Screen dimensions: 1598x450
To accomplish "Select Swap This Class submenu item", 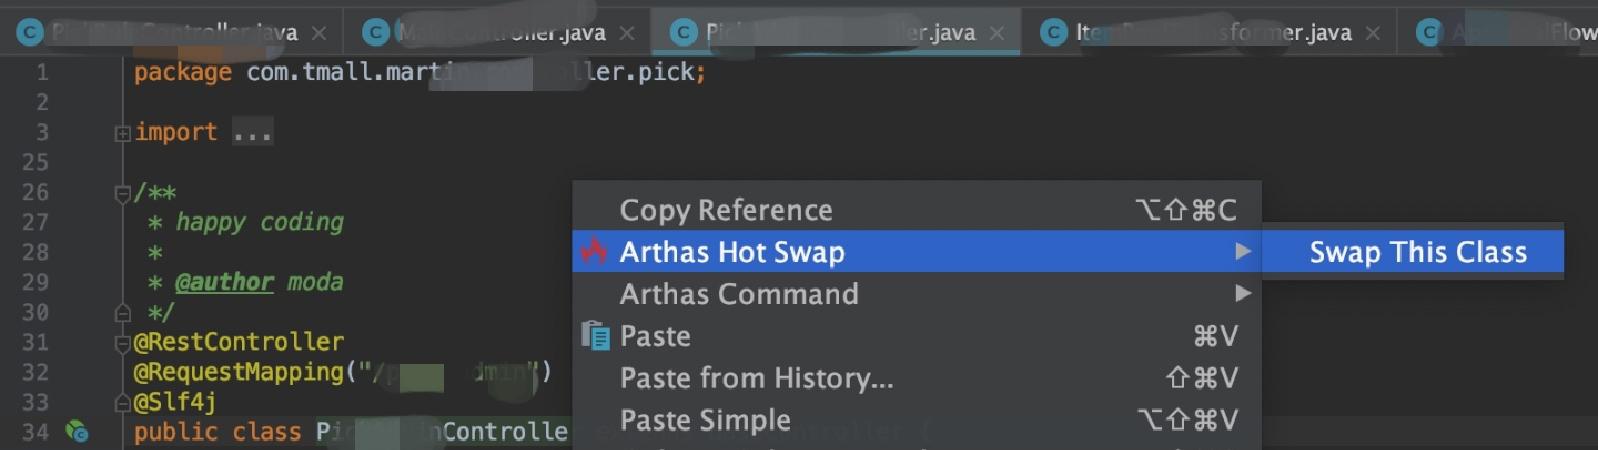I will tap(1417, 251).
